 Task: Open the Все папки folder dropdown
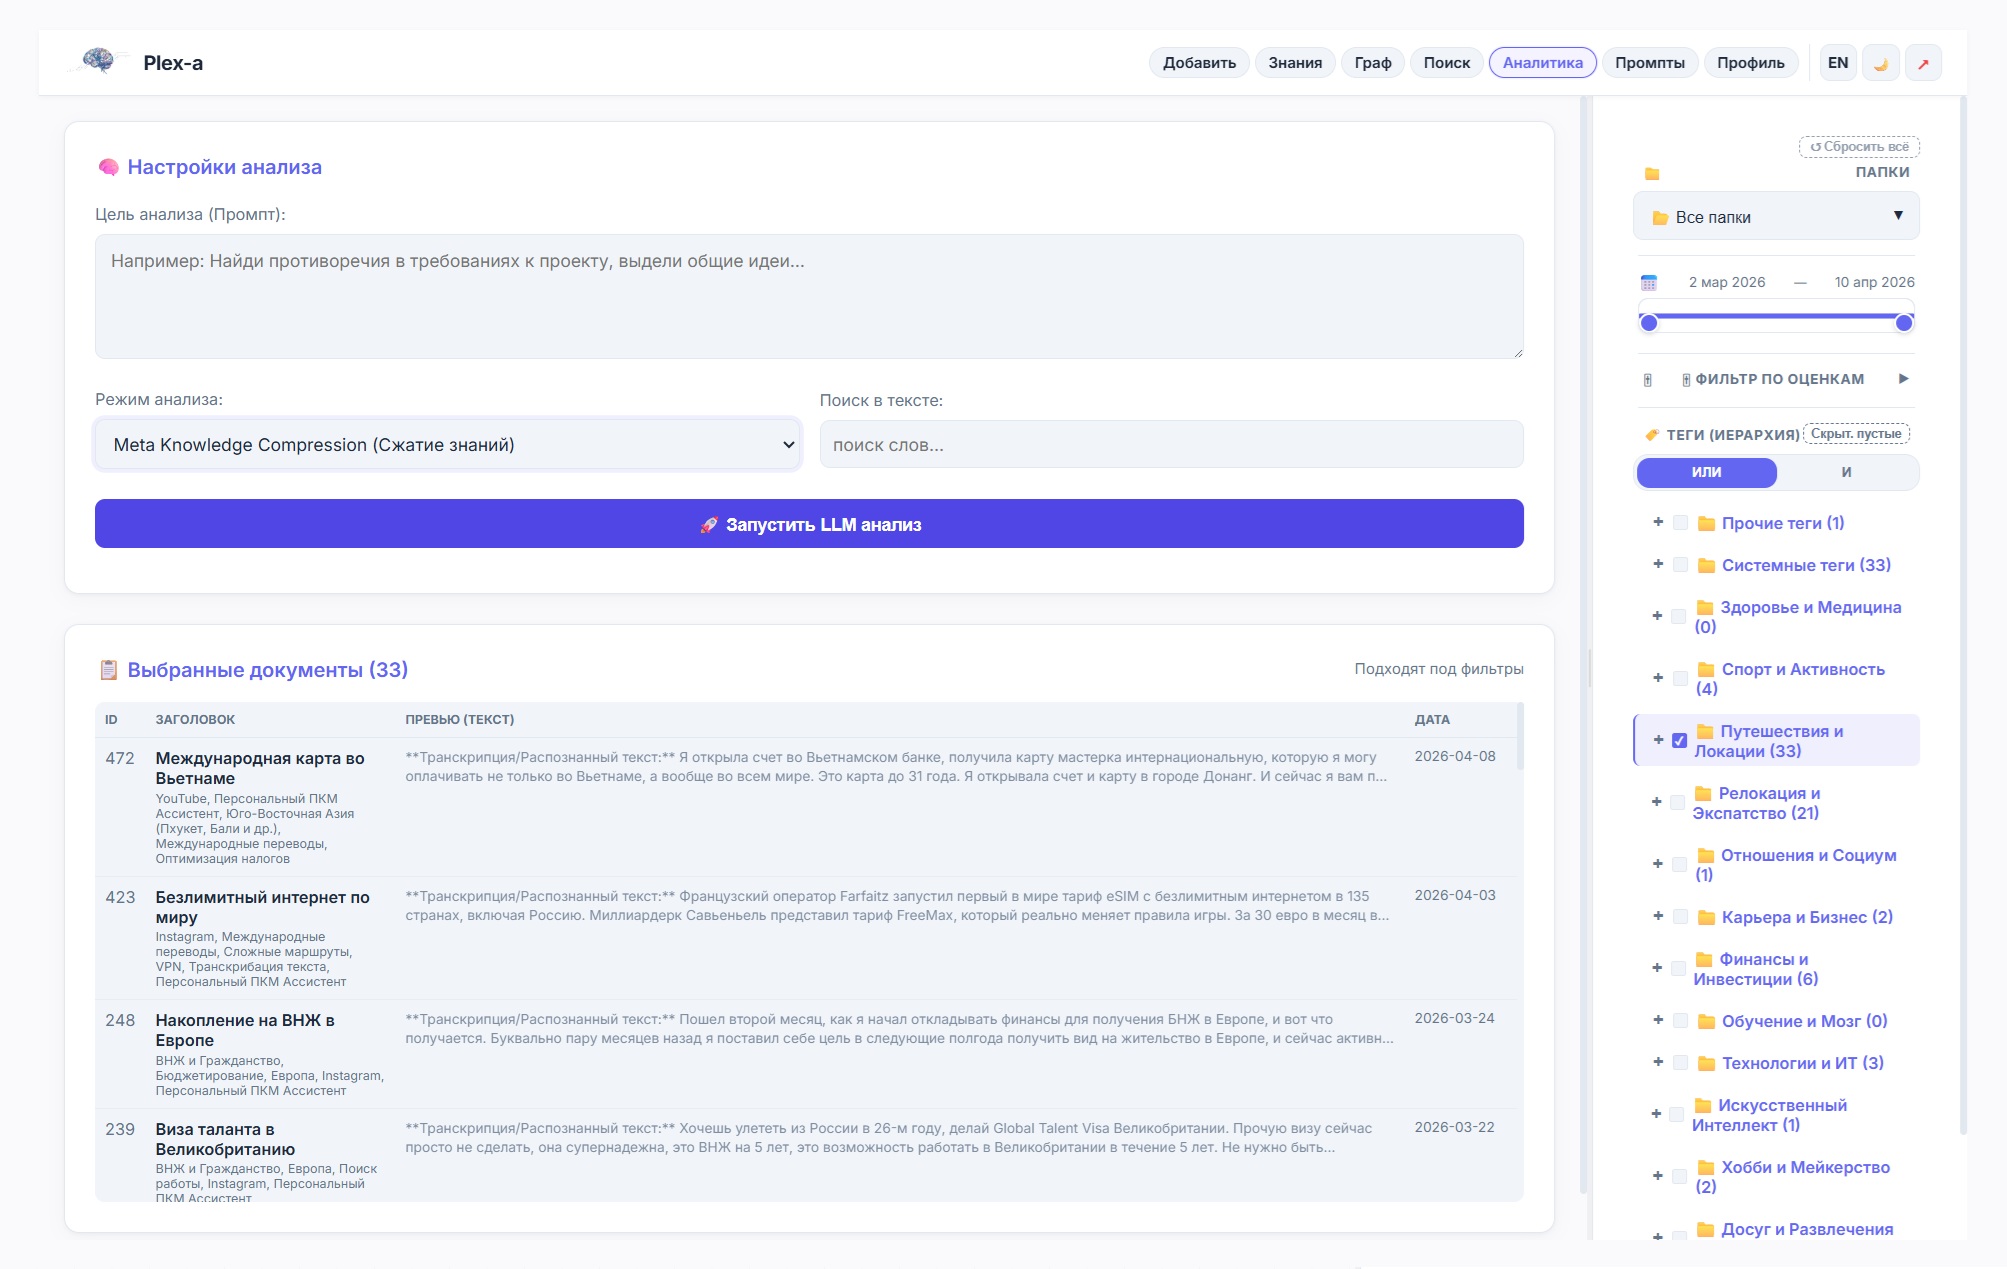click(1776, 217)
